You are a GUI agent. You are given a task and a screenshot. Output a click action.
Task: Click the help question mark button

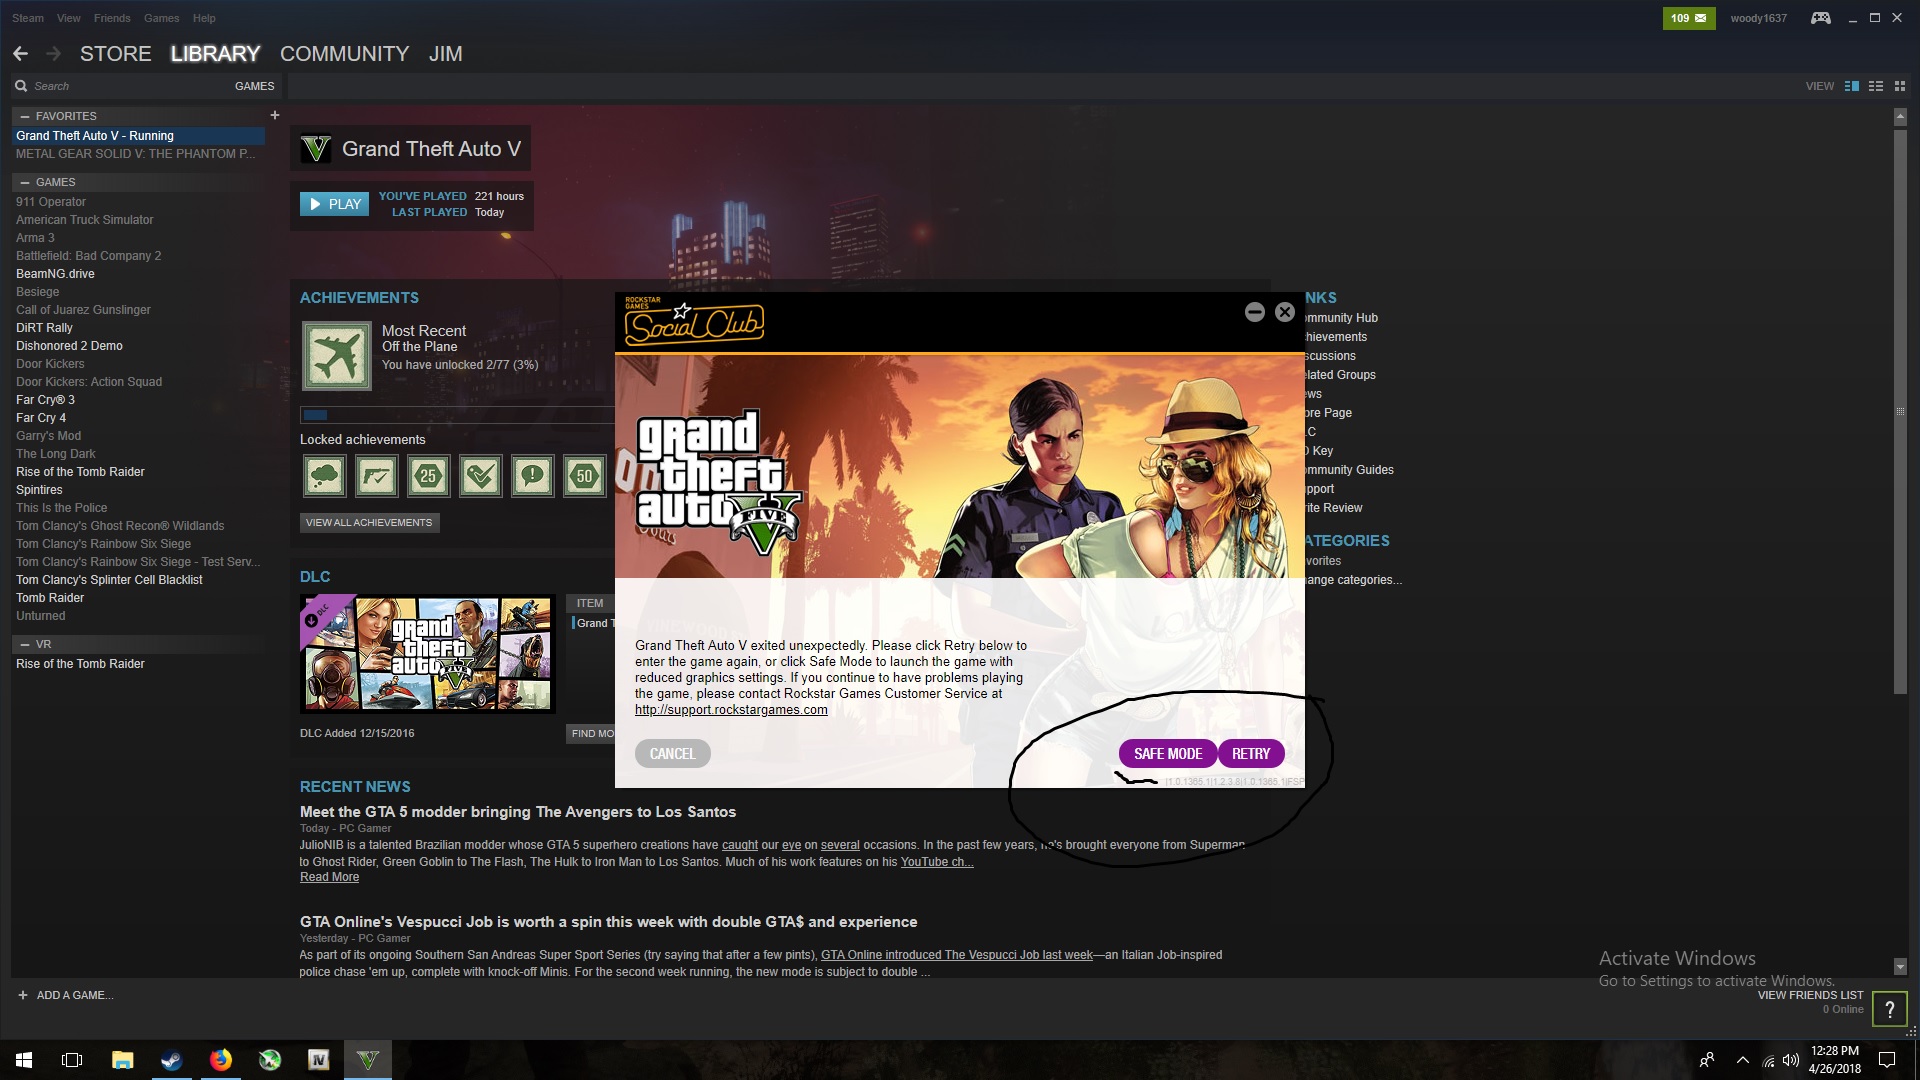pyautogui.click(x=1889, y=1009)
